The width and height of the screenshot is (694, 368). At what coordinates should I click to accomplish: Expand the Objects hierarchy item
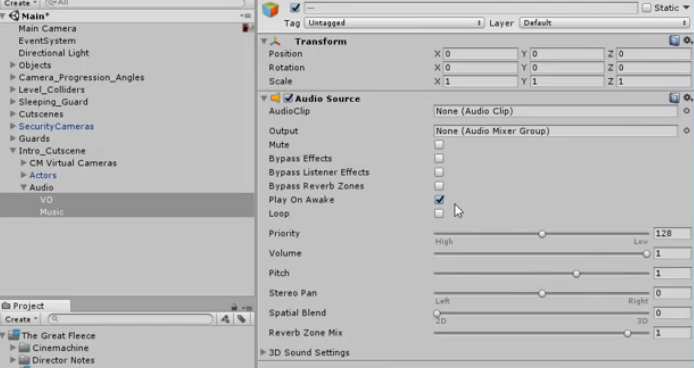pos(13,65)
